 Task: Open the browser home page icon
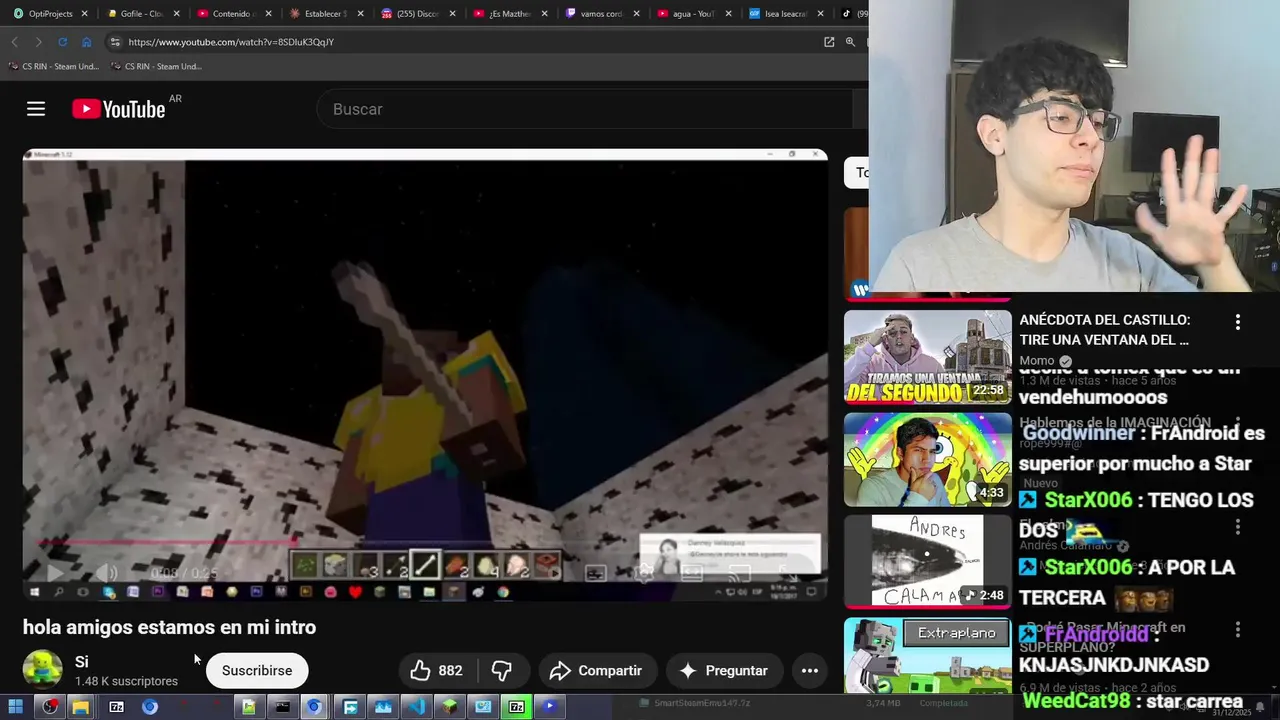pos(87,42)
